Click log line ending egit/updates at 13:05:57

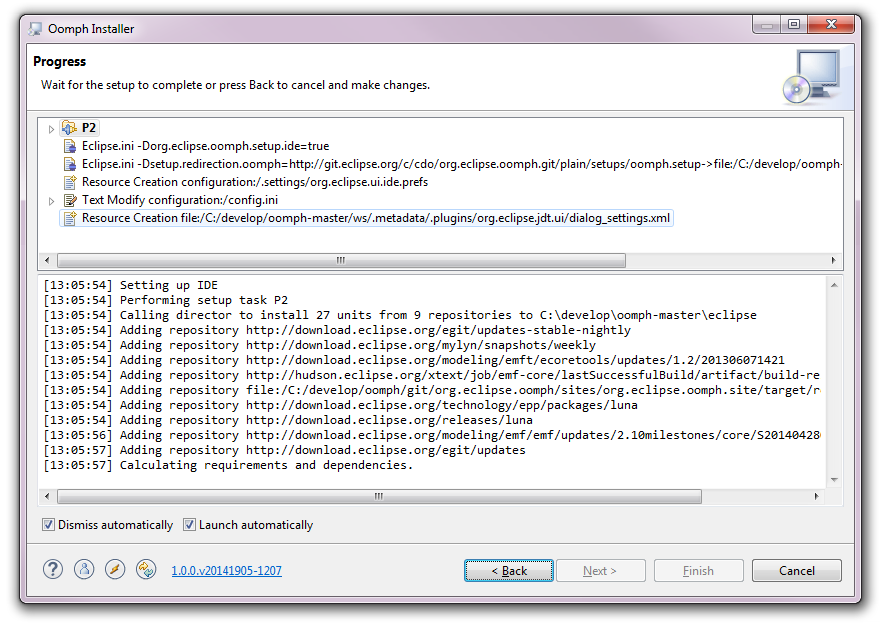coord(285,450)
